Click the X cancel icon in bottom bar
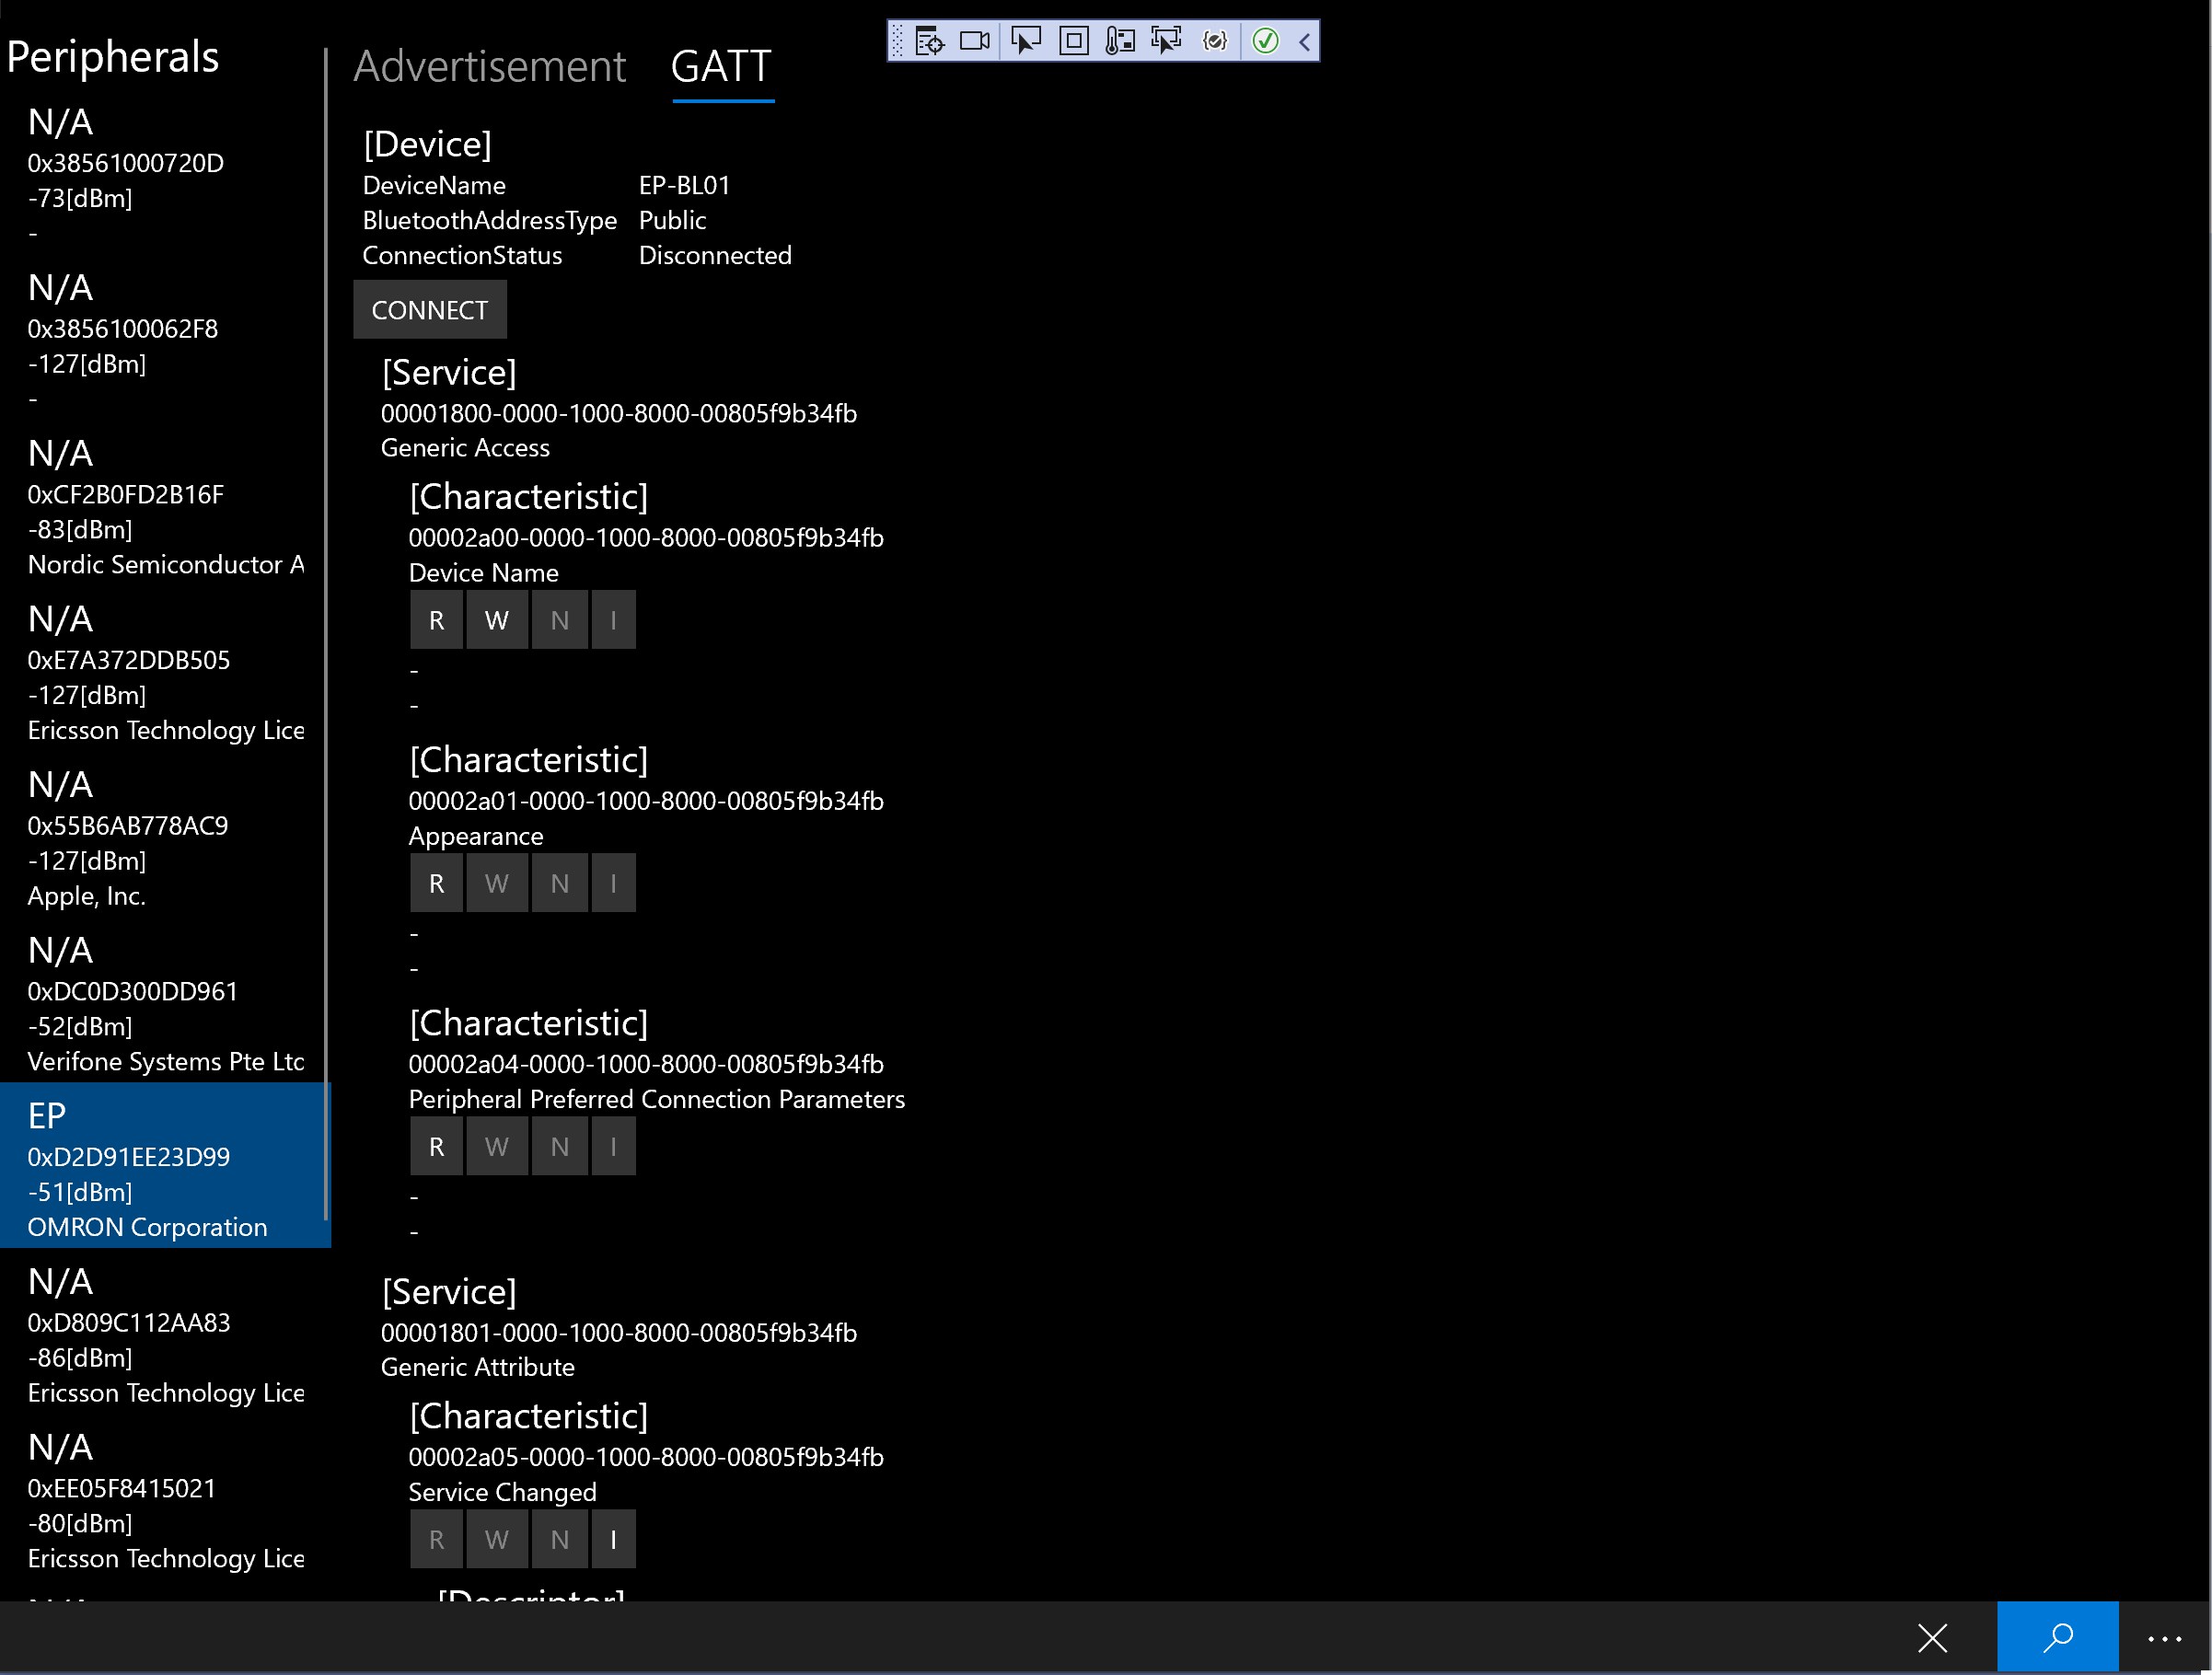 pos(1932,1638)
